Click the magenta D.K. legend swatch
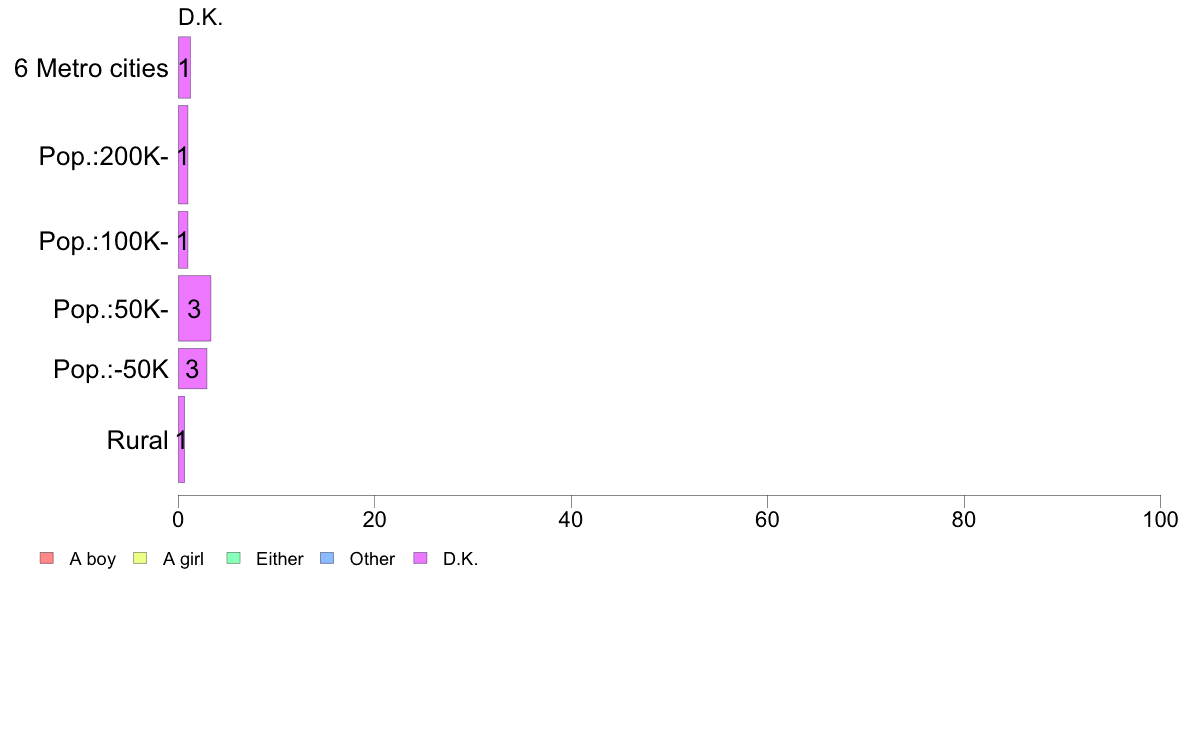This screenshot has width=1188, height=736. click(x=420, y=559)
